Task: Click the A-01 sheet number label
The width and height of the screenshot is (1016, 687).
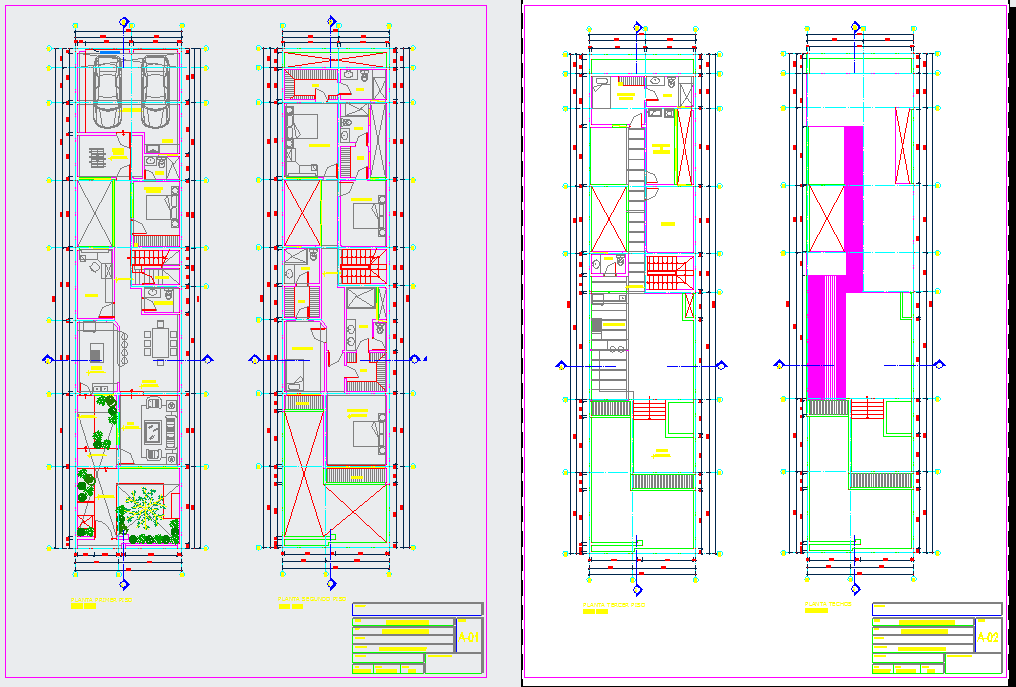Action: (468, 636)
